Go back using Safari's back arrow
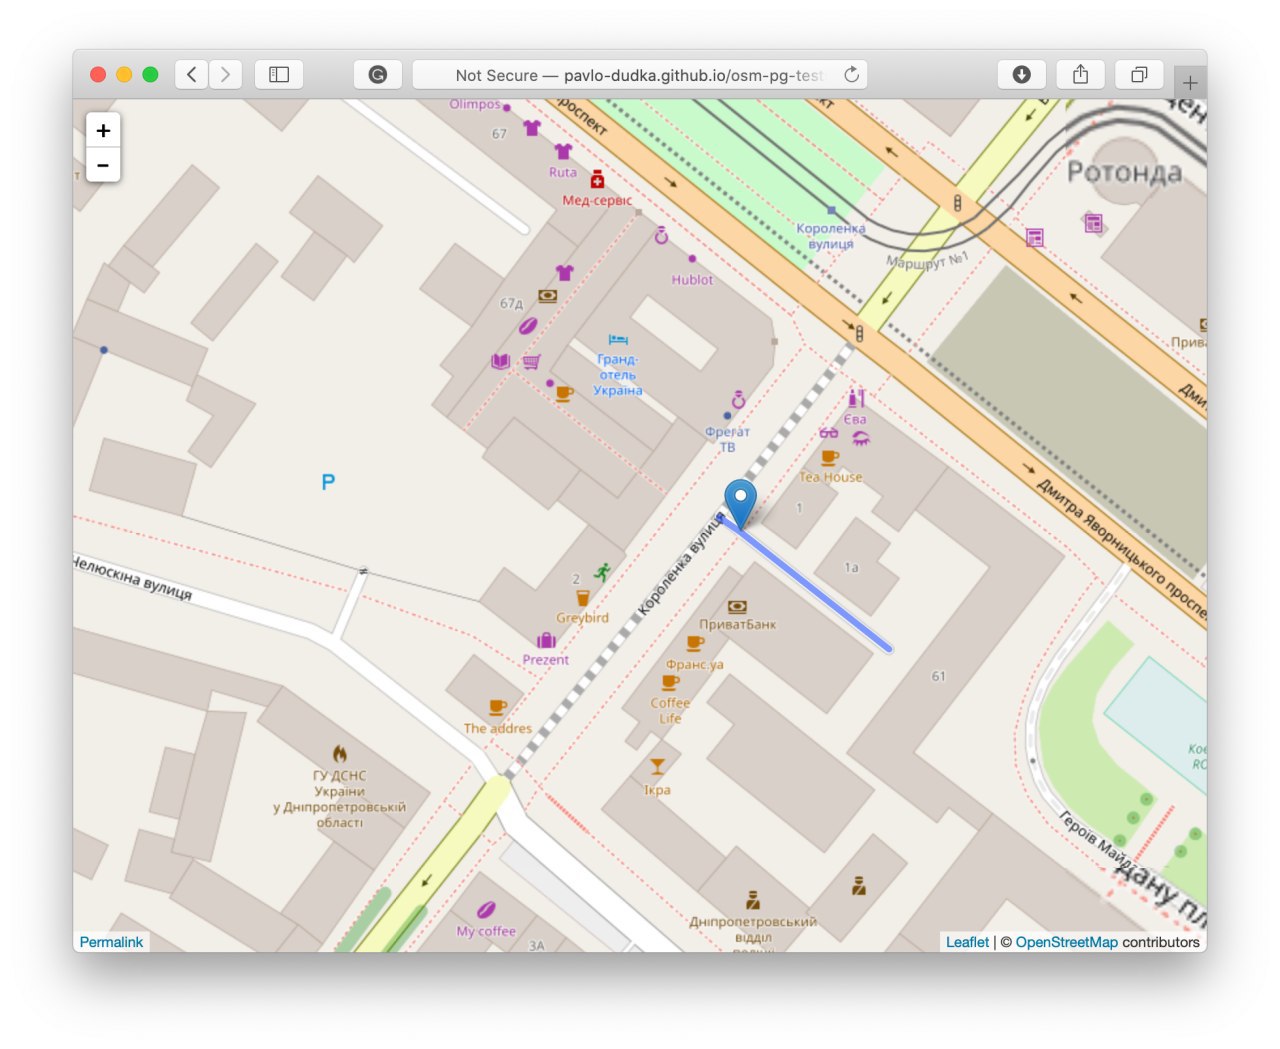 tap(192, 75)
